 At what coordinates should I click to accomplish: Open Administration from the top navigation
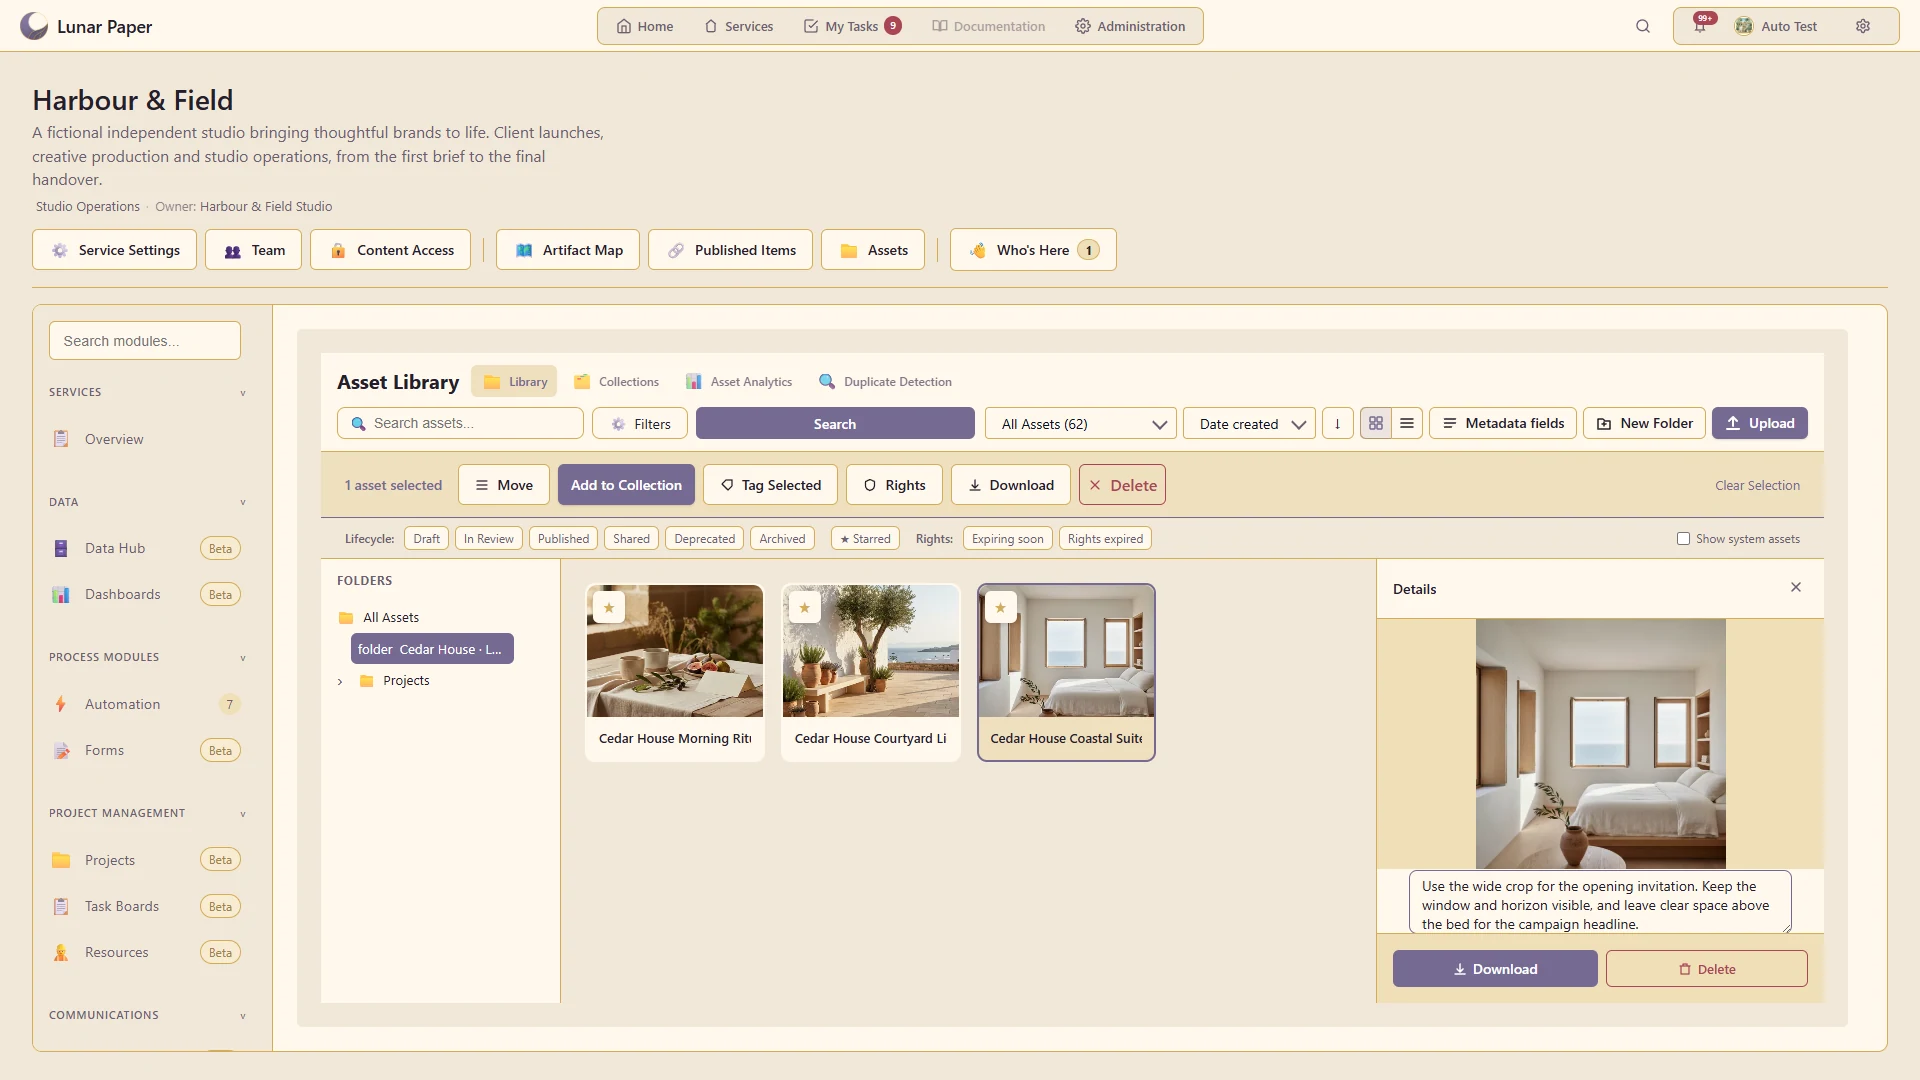(1130, 27)
